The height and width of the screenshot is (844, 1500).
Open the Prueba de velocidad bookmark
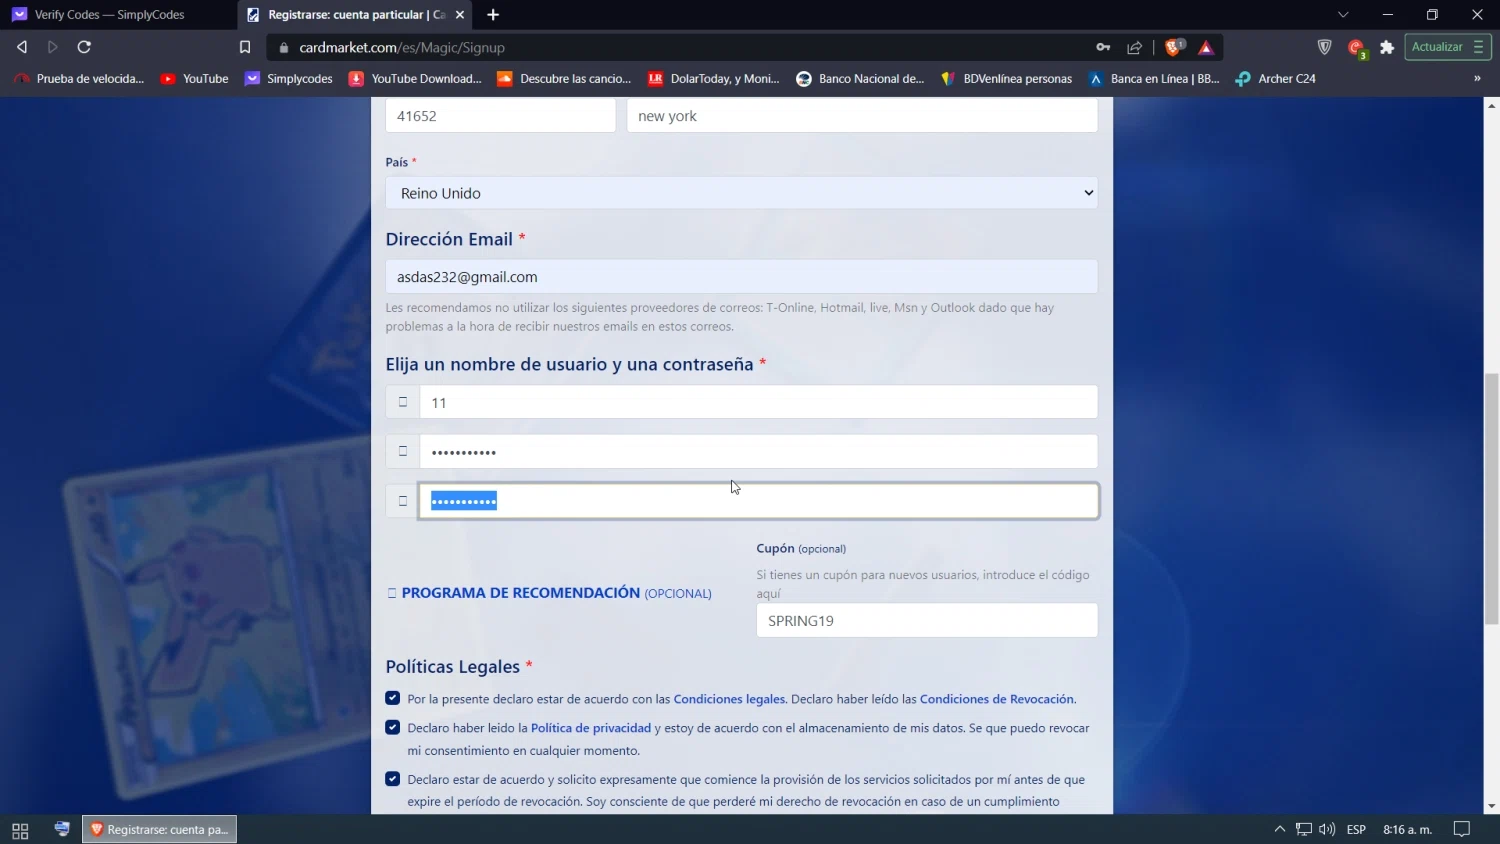tap(79, 78)
